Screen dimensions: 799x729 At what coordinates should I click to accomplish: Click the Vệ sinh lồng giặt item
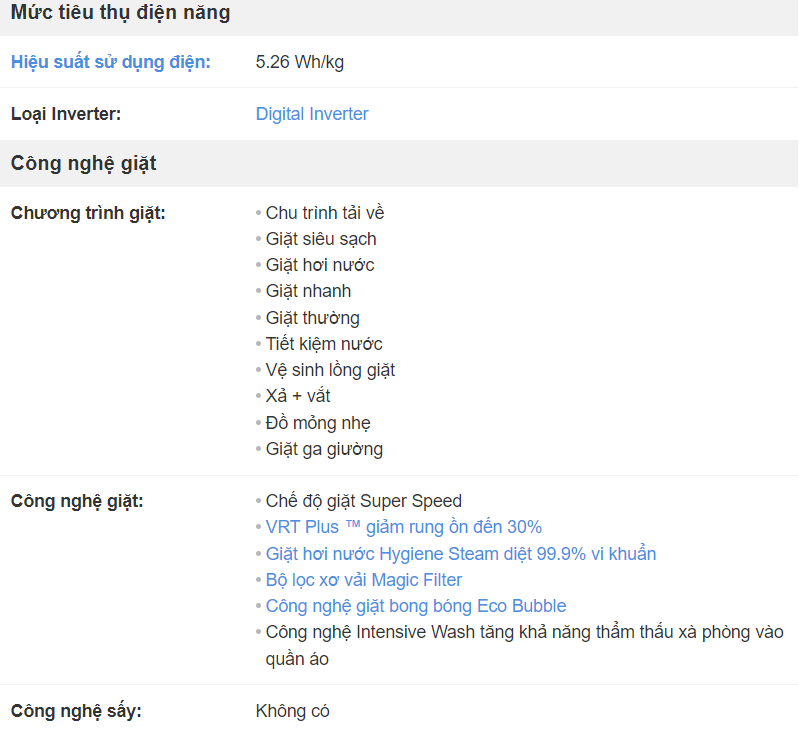point(330,370)
